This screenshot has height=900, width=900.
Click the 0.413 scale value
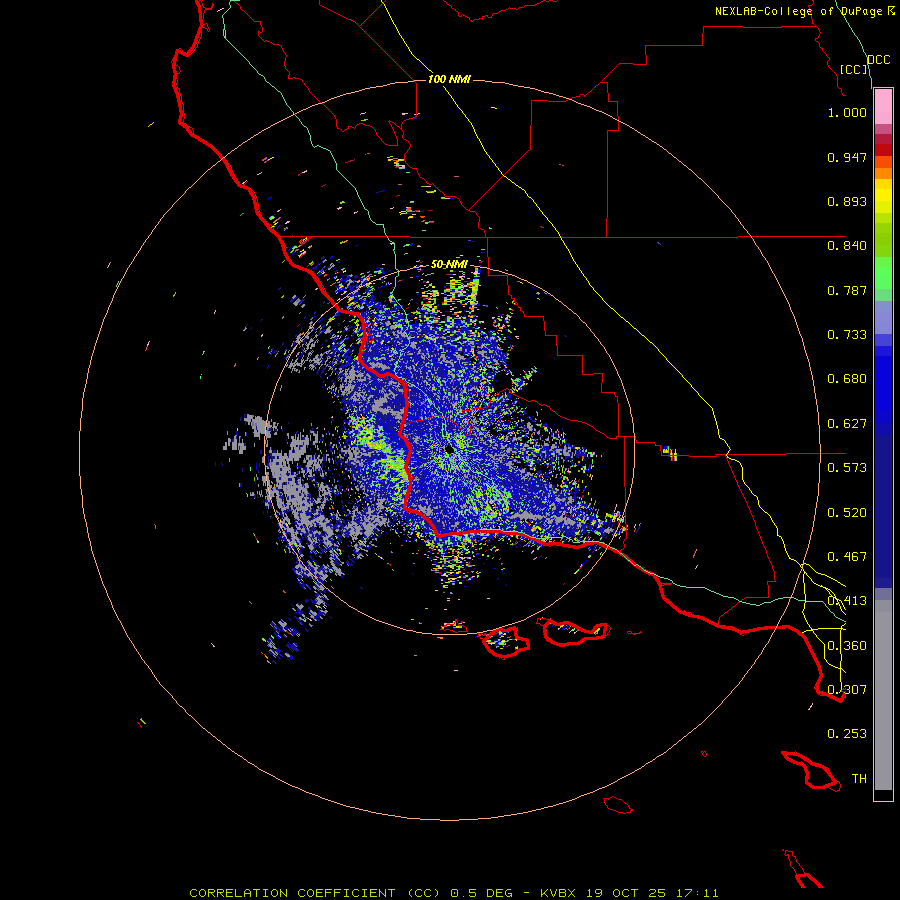click(847, 601)
